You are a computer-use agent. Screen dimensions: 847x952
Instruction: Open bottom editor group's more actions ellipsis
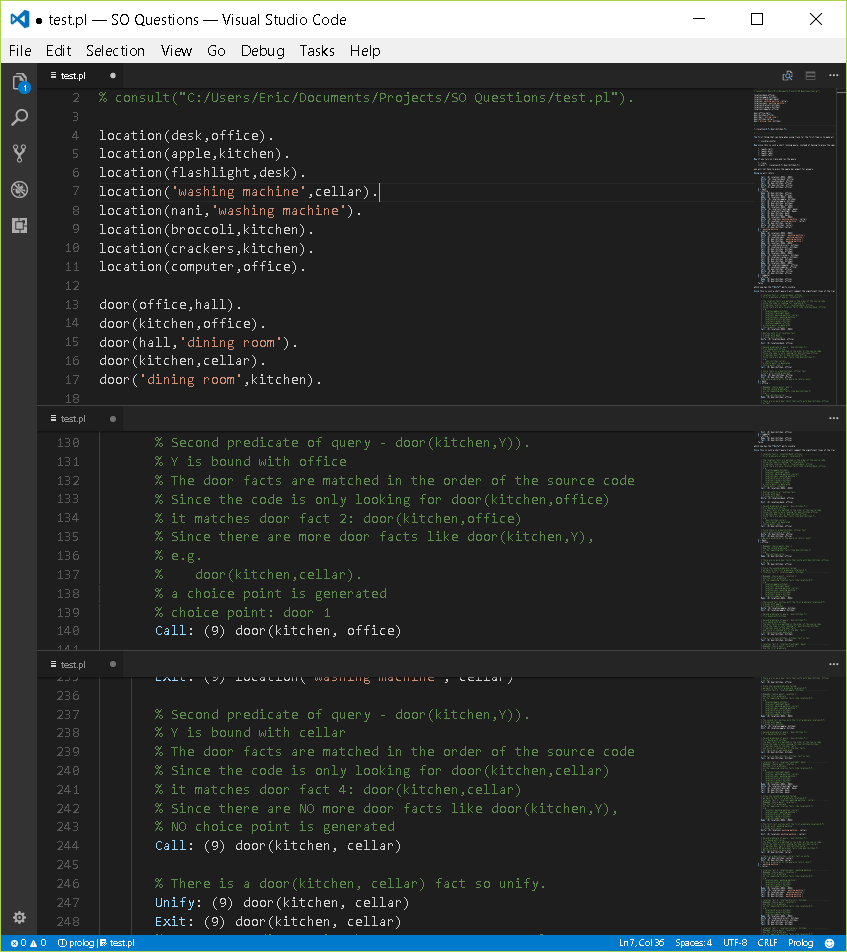pos(834,664)
